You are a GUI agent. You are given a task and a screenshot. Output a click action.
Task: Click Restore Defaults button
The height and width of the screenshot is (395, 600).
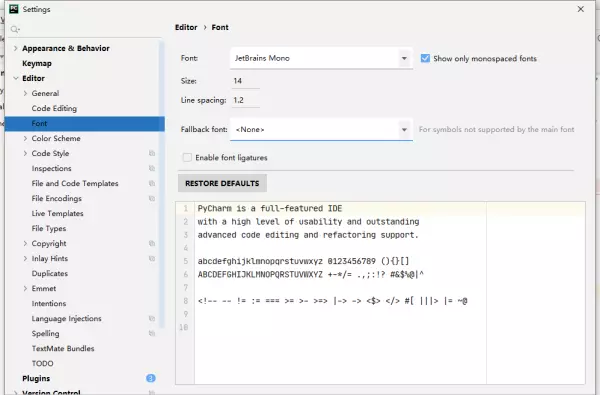pyautogui.click(x=222, y=183)
